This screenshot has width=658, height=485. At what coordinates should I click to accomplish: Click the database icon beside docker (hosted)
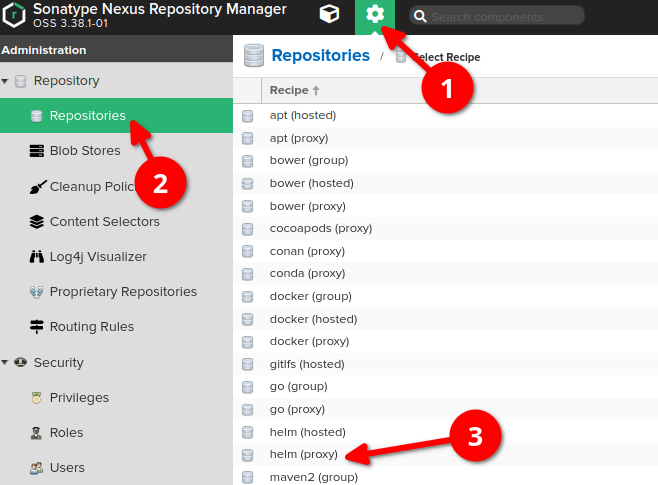(x=248, y=319)
